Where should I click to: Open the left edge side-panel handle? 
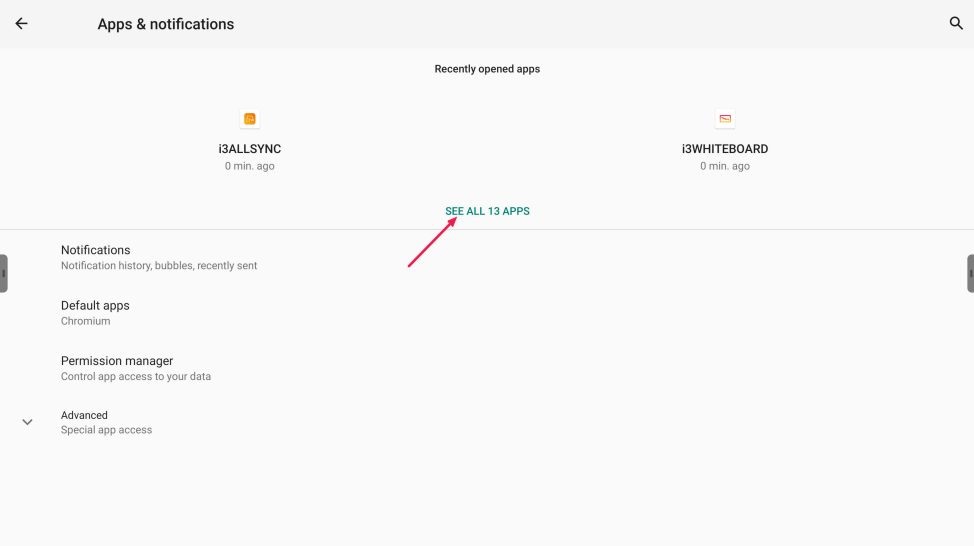click(4, 273)
